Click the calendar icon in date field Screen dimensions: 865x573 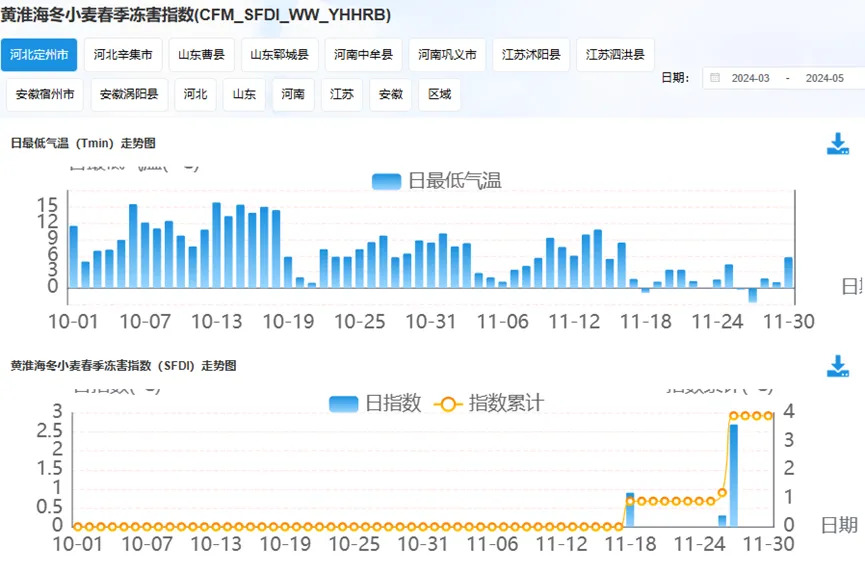[x=715, y=78]
